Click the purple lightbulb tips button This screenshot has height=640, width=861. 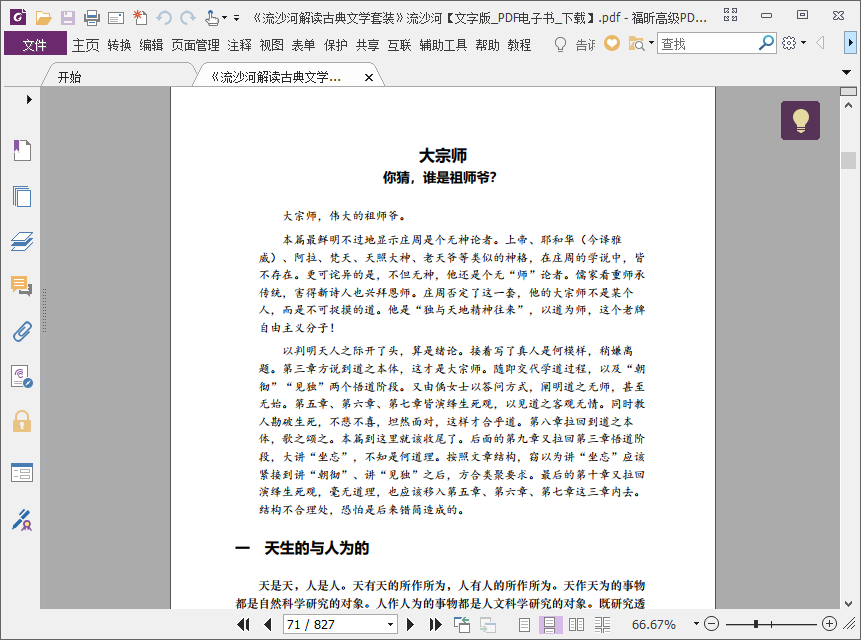tap(800, 120)
